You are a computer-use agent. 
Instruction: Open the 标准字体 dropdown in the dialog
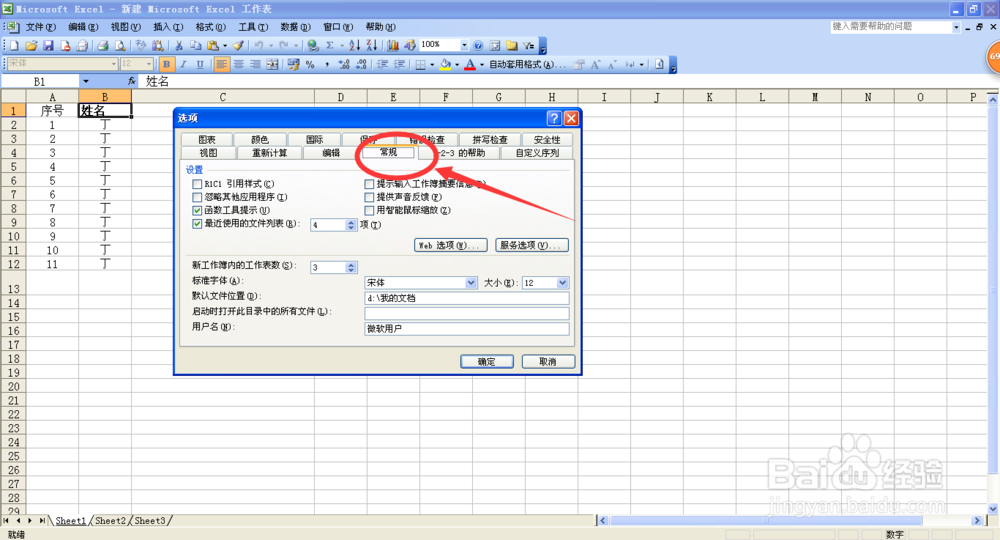tap(471, 282)
